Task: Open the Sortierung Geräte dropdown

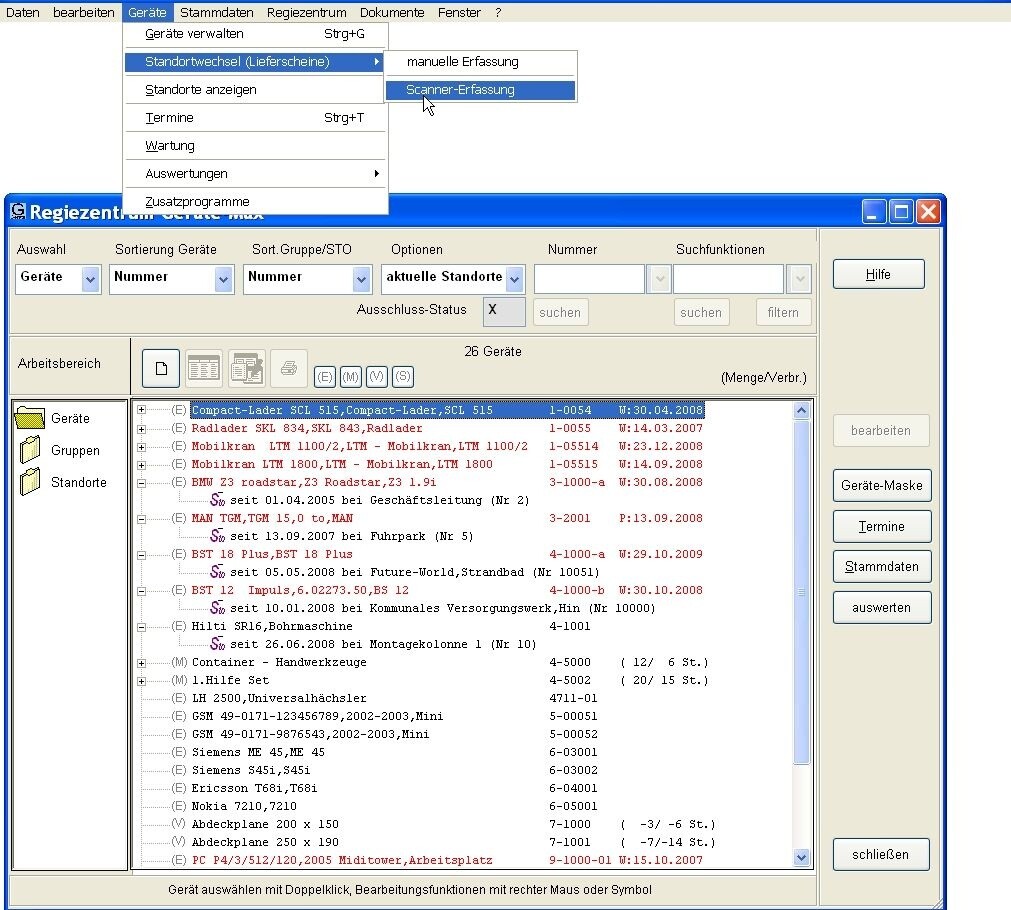Action: tap(223, 279)
